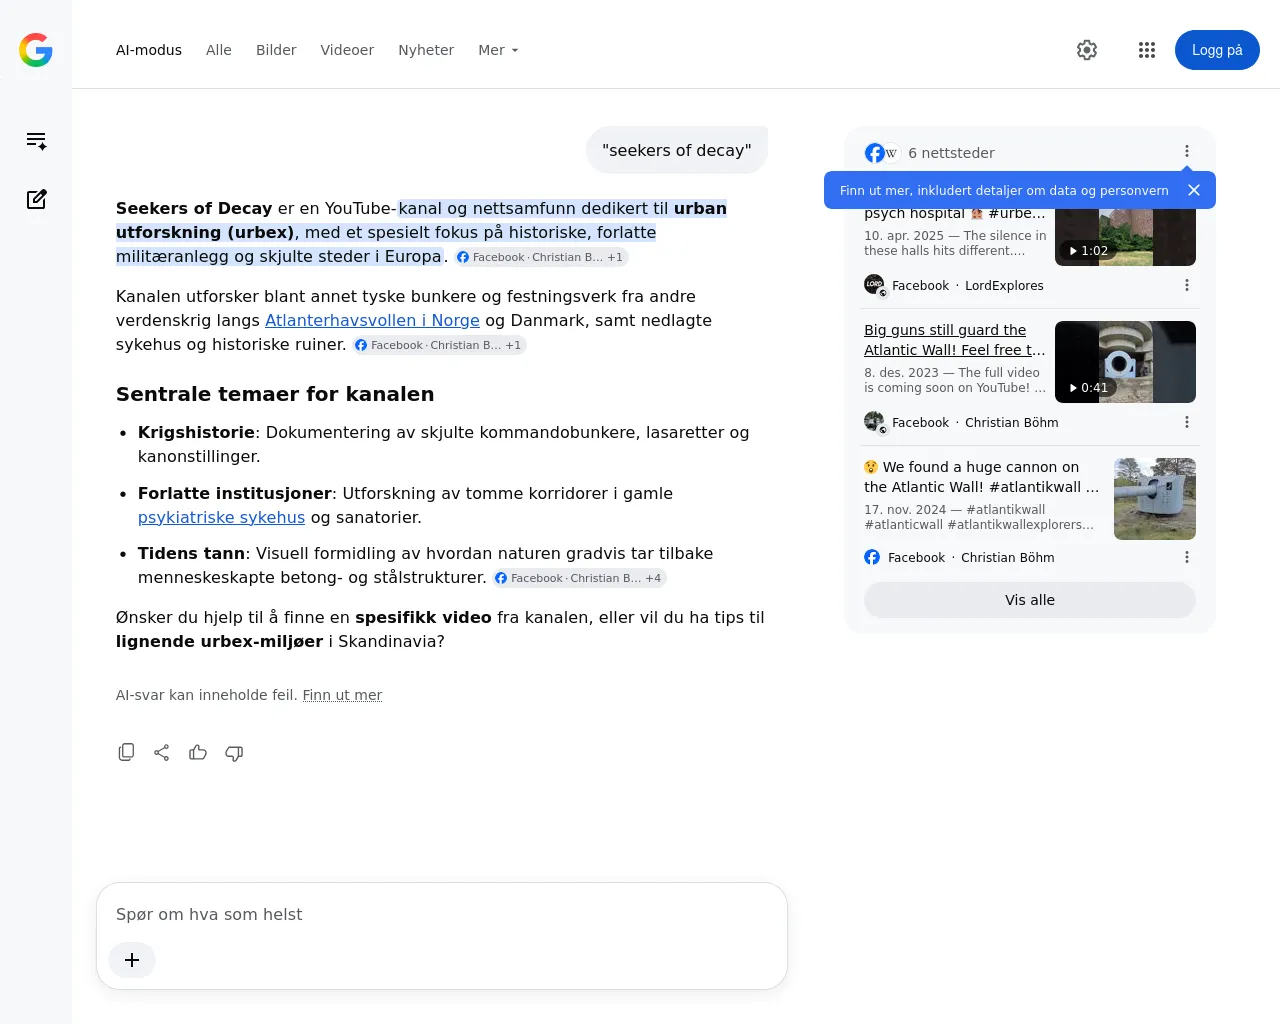Dismiss the blue data and privacy tooltip
This screenshot has width=1280, height=1024.
click(x=1194, y=190)
